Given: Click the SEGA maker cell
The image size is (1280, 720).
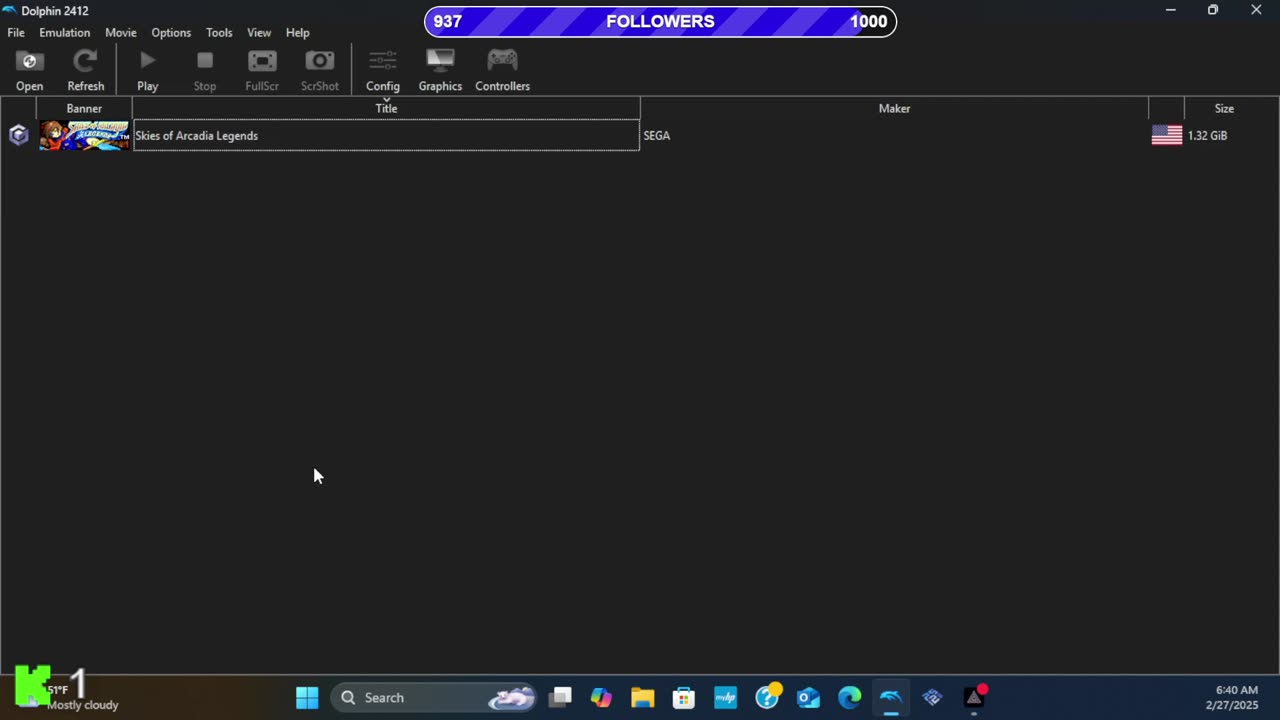Looking at the screenshot, I should 657,136.
